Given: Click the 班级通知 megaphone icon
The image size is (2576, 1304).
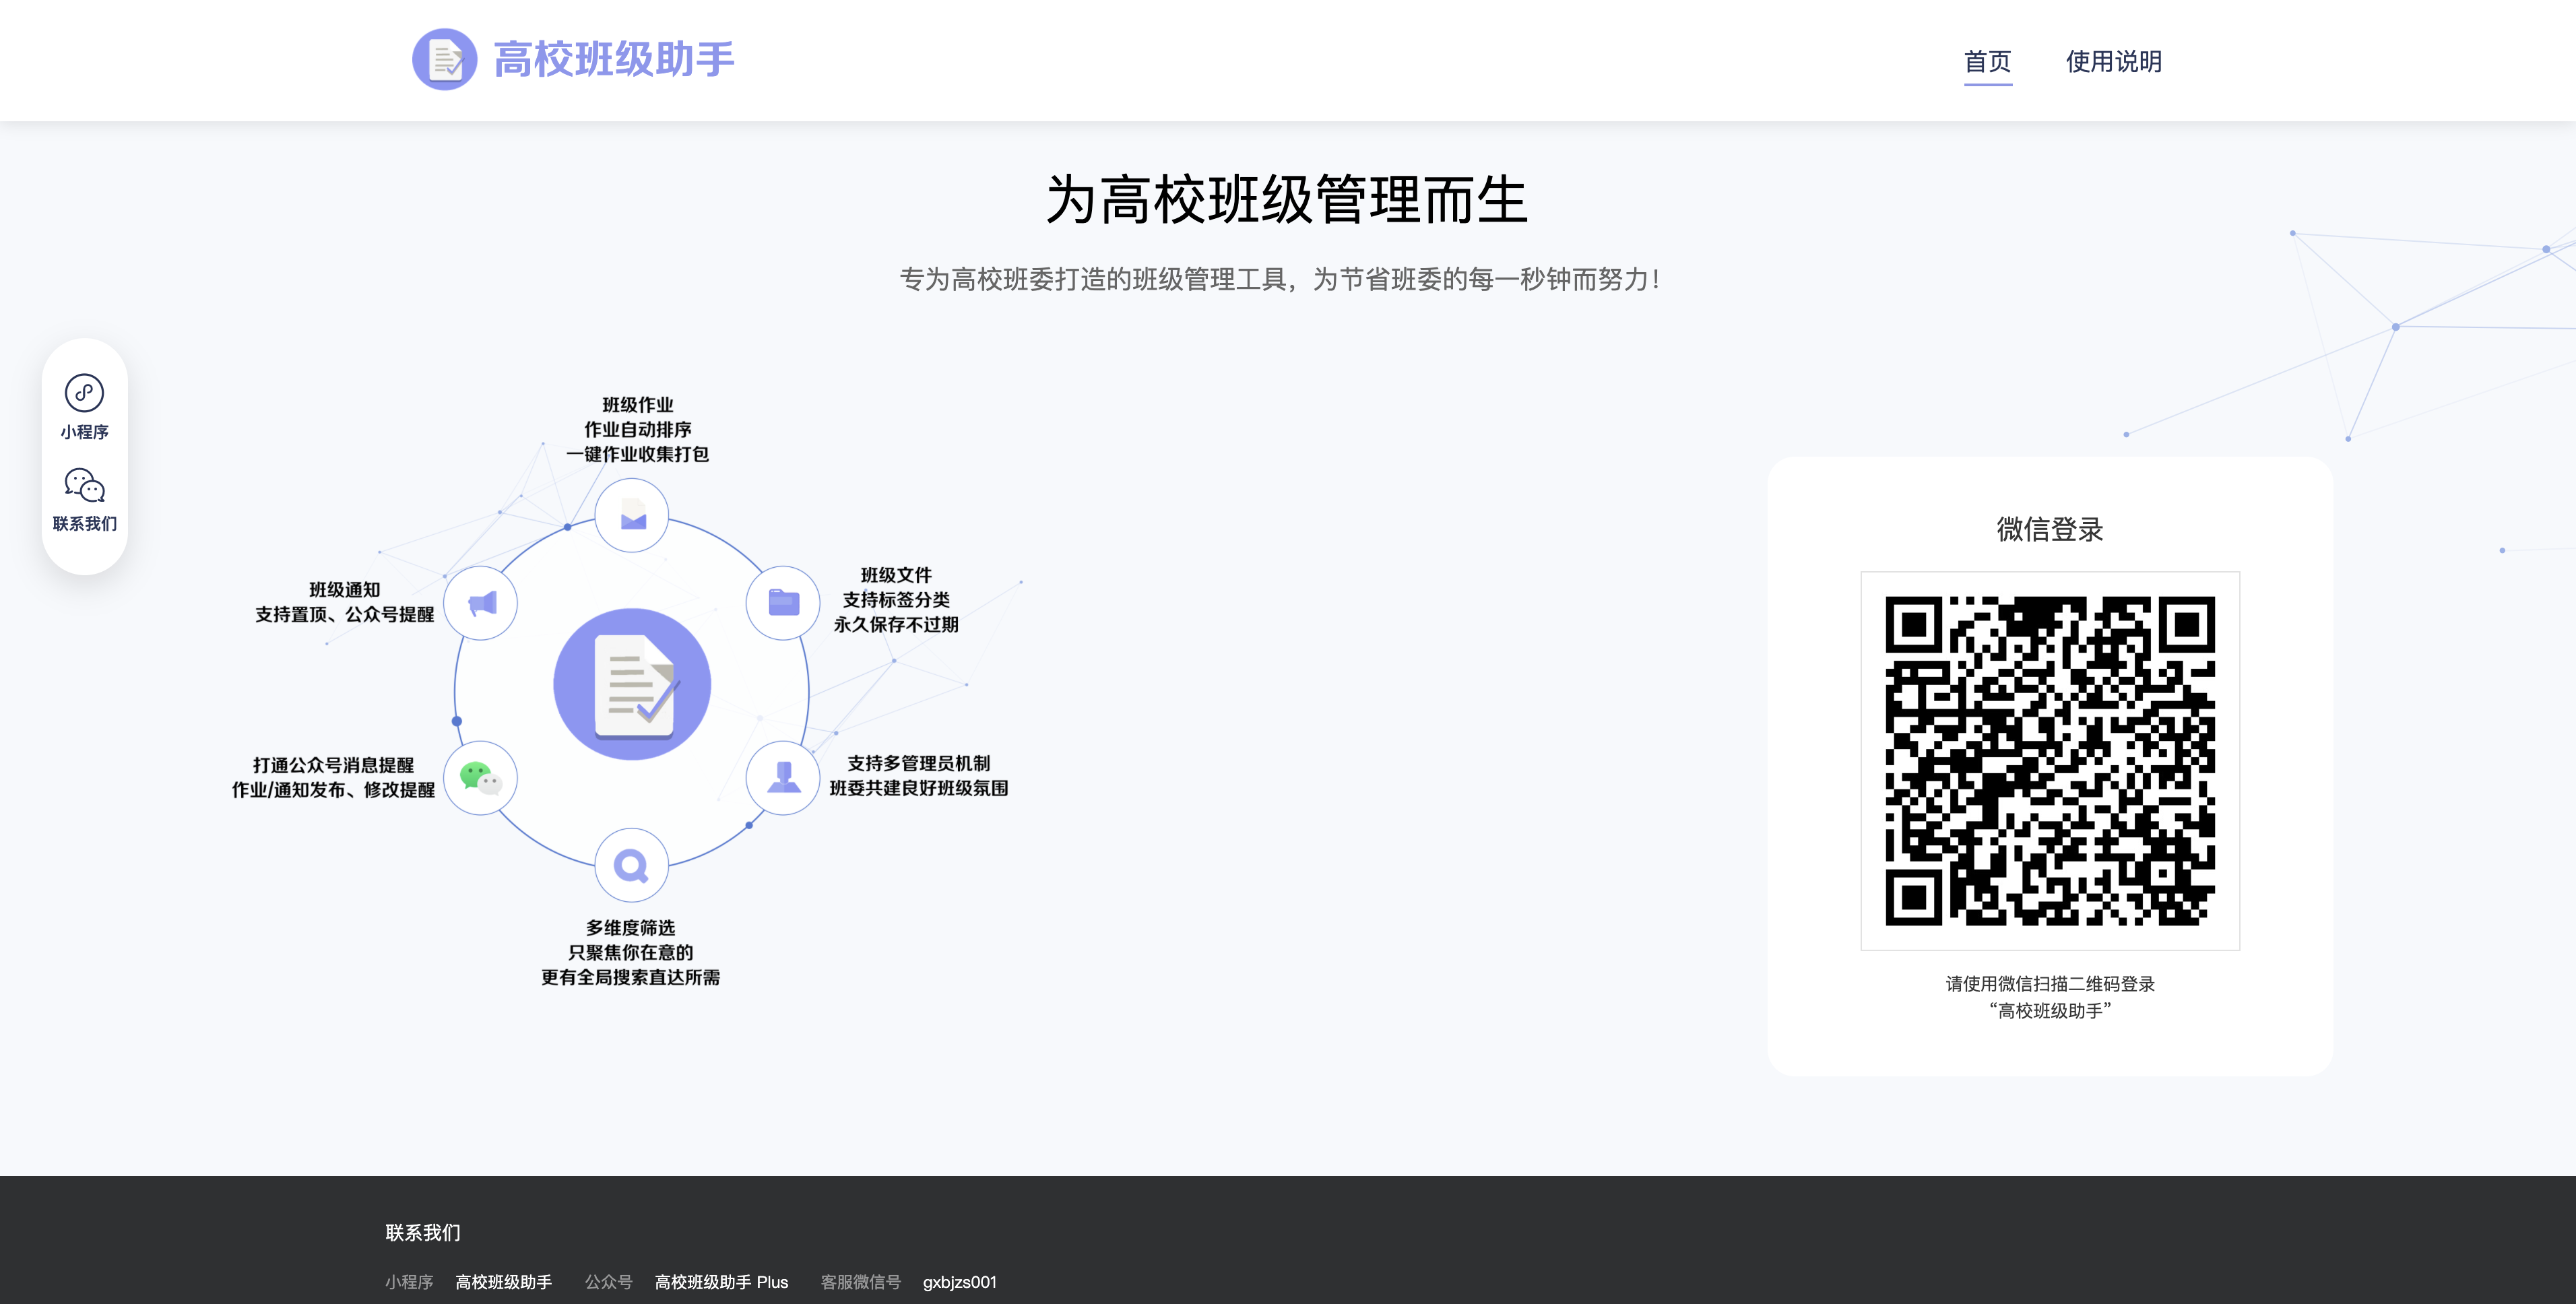Looking at the screenshot, I should (x=481, y=603).
